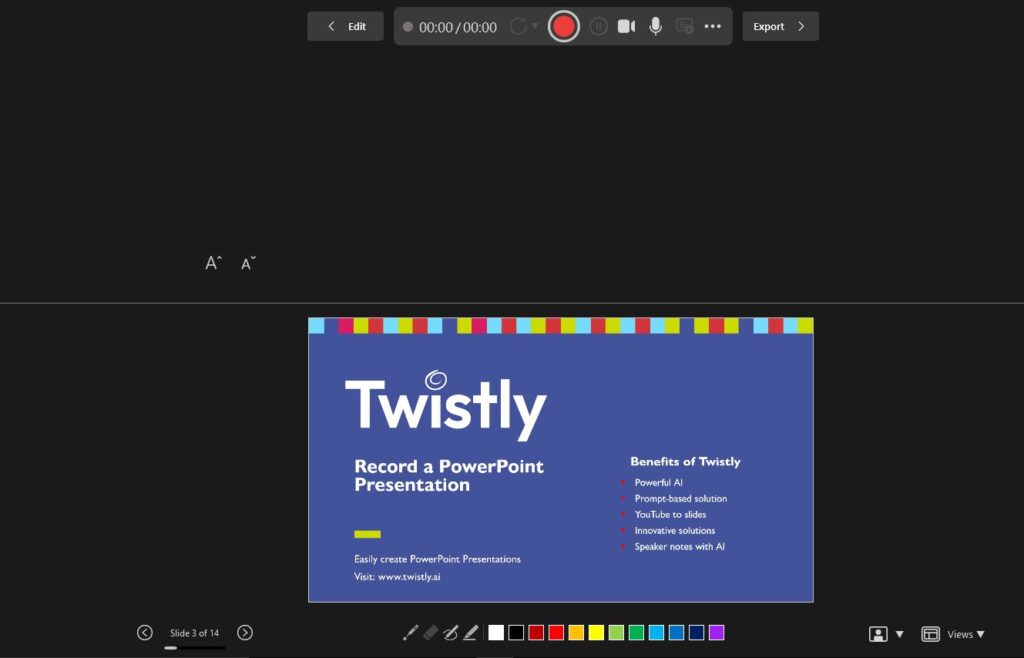Pick the black ink color
Viewport: 1024px width, 658px height.
coord(516,633)
